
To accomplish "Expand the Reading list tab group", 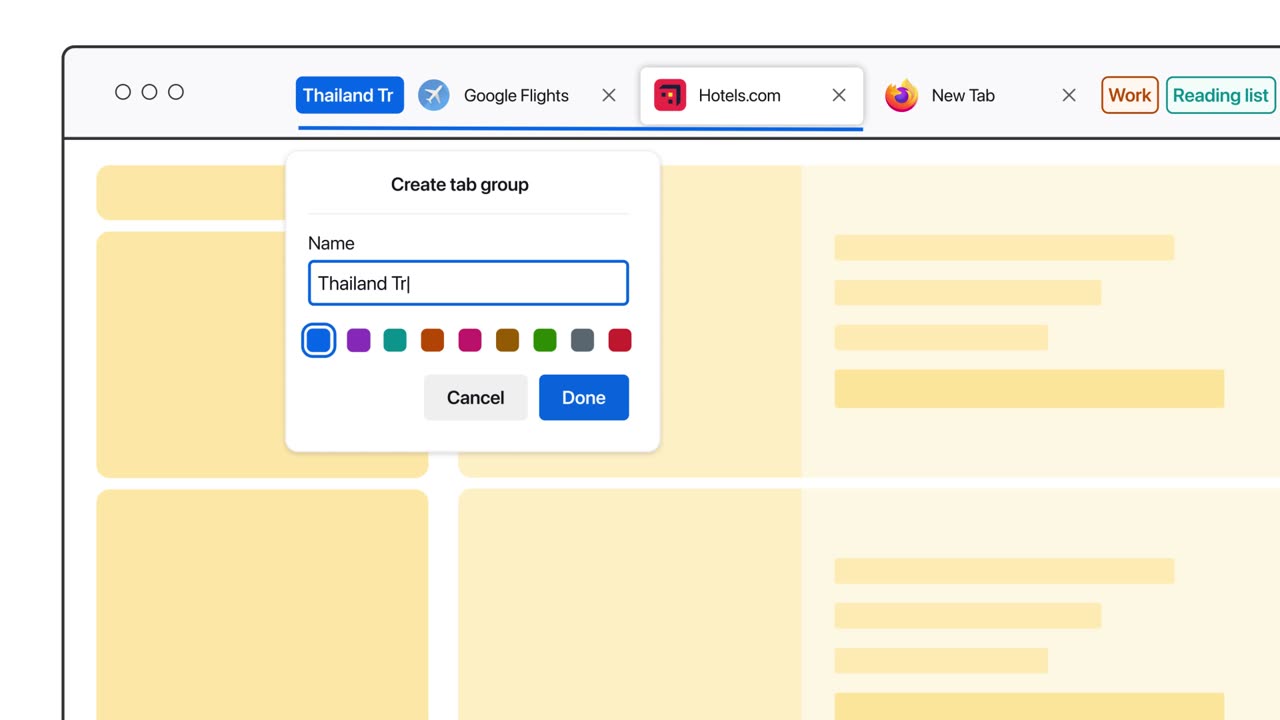I will (x=1221, y=95).
